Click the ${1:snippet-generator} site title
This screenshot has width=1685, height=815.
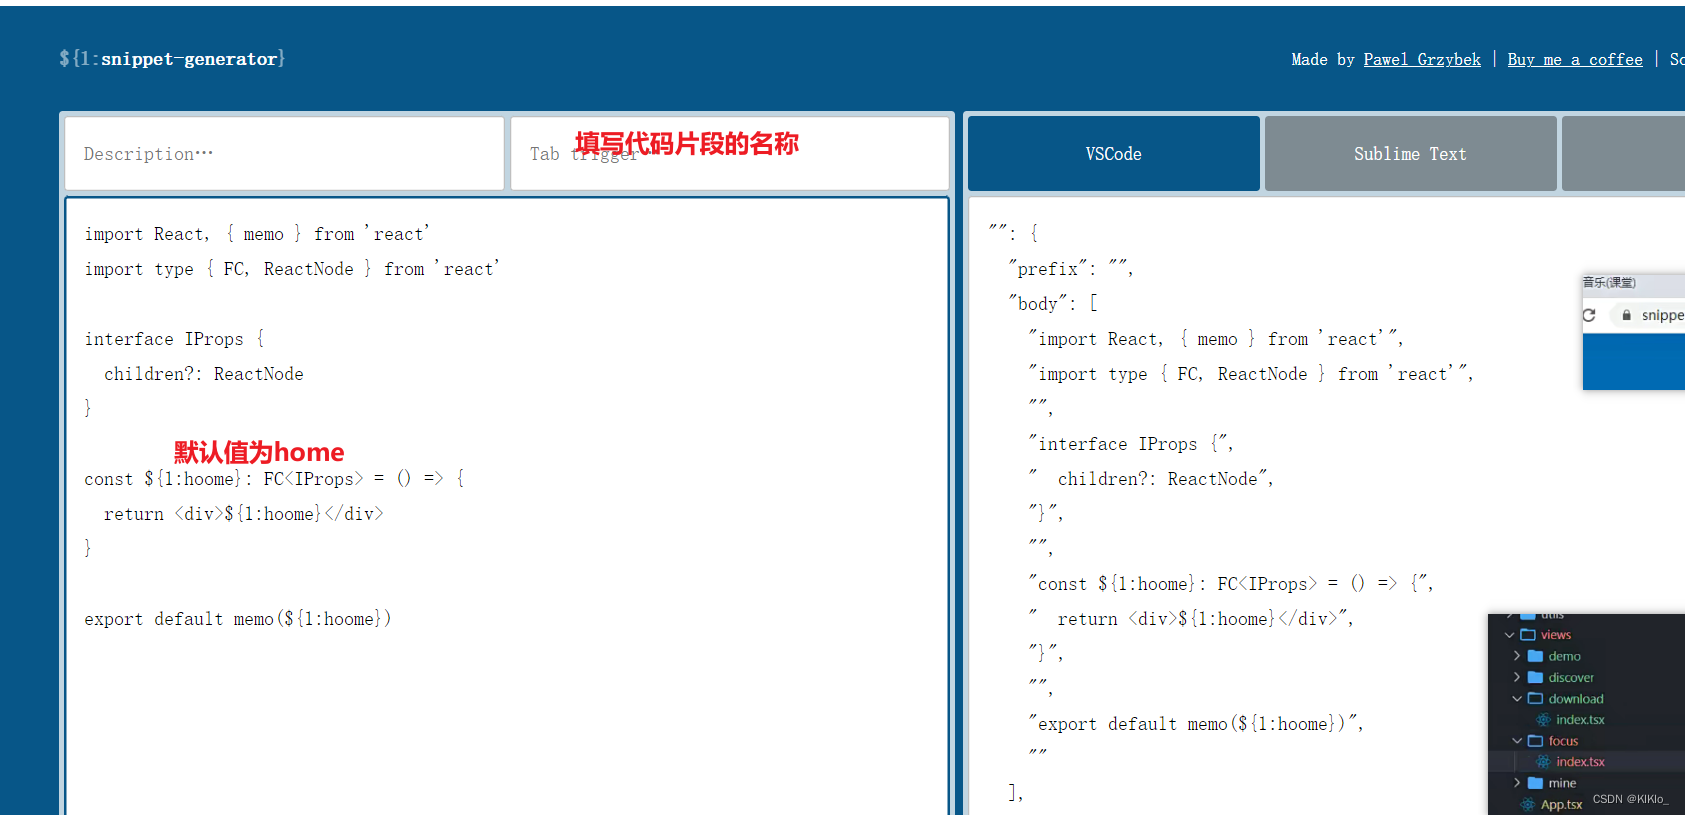172,59
